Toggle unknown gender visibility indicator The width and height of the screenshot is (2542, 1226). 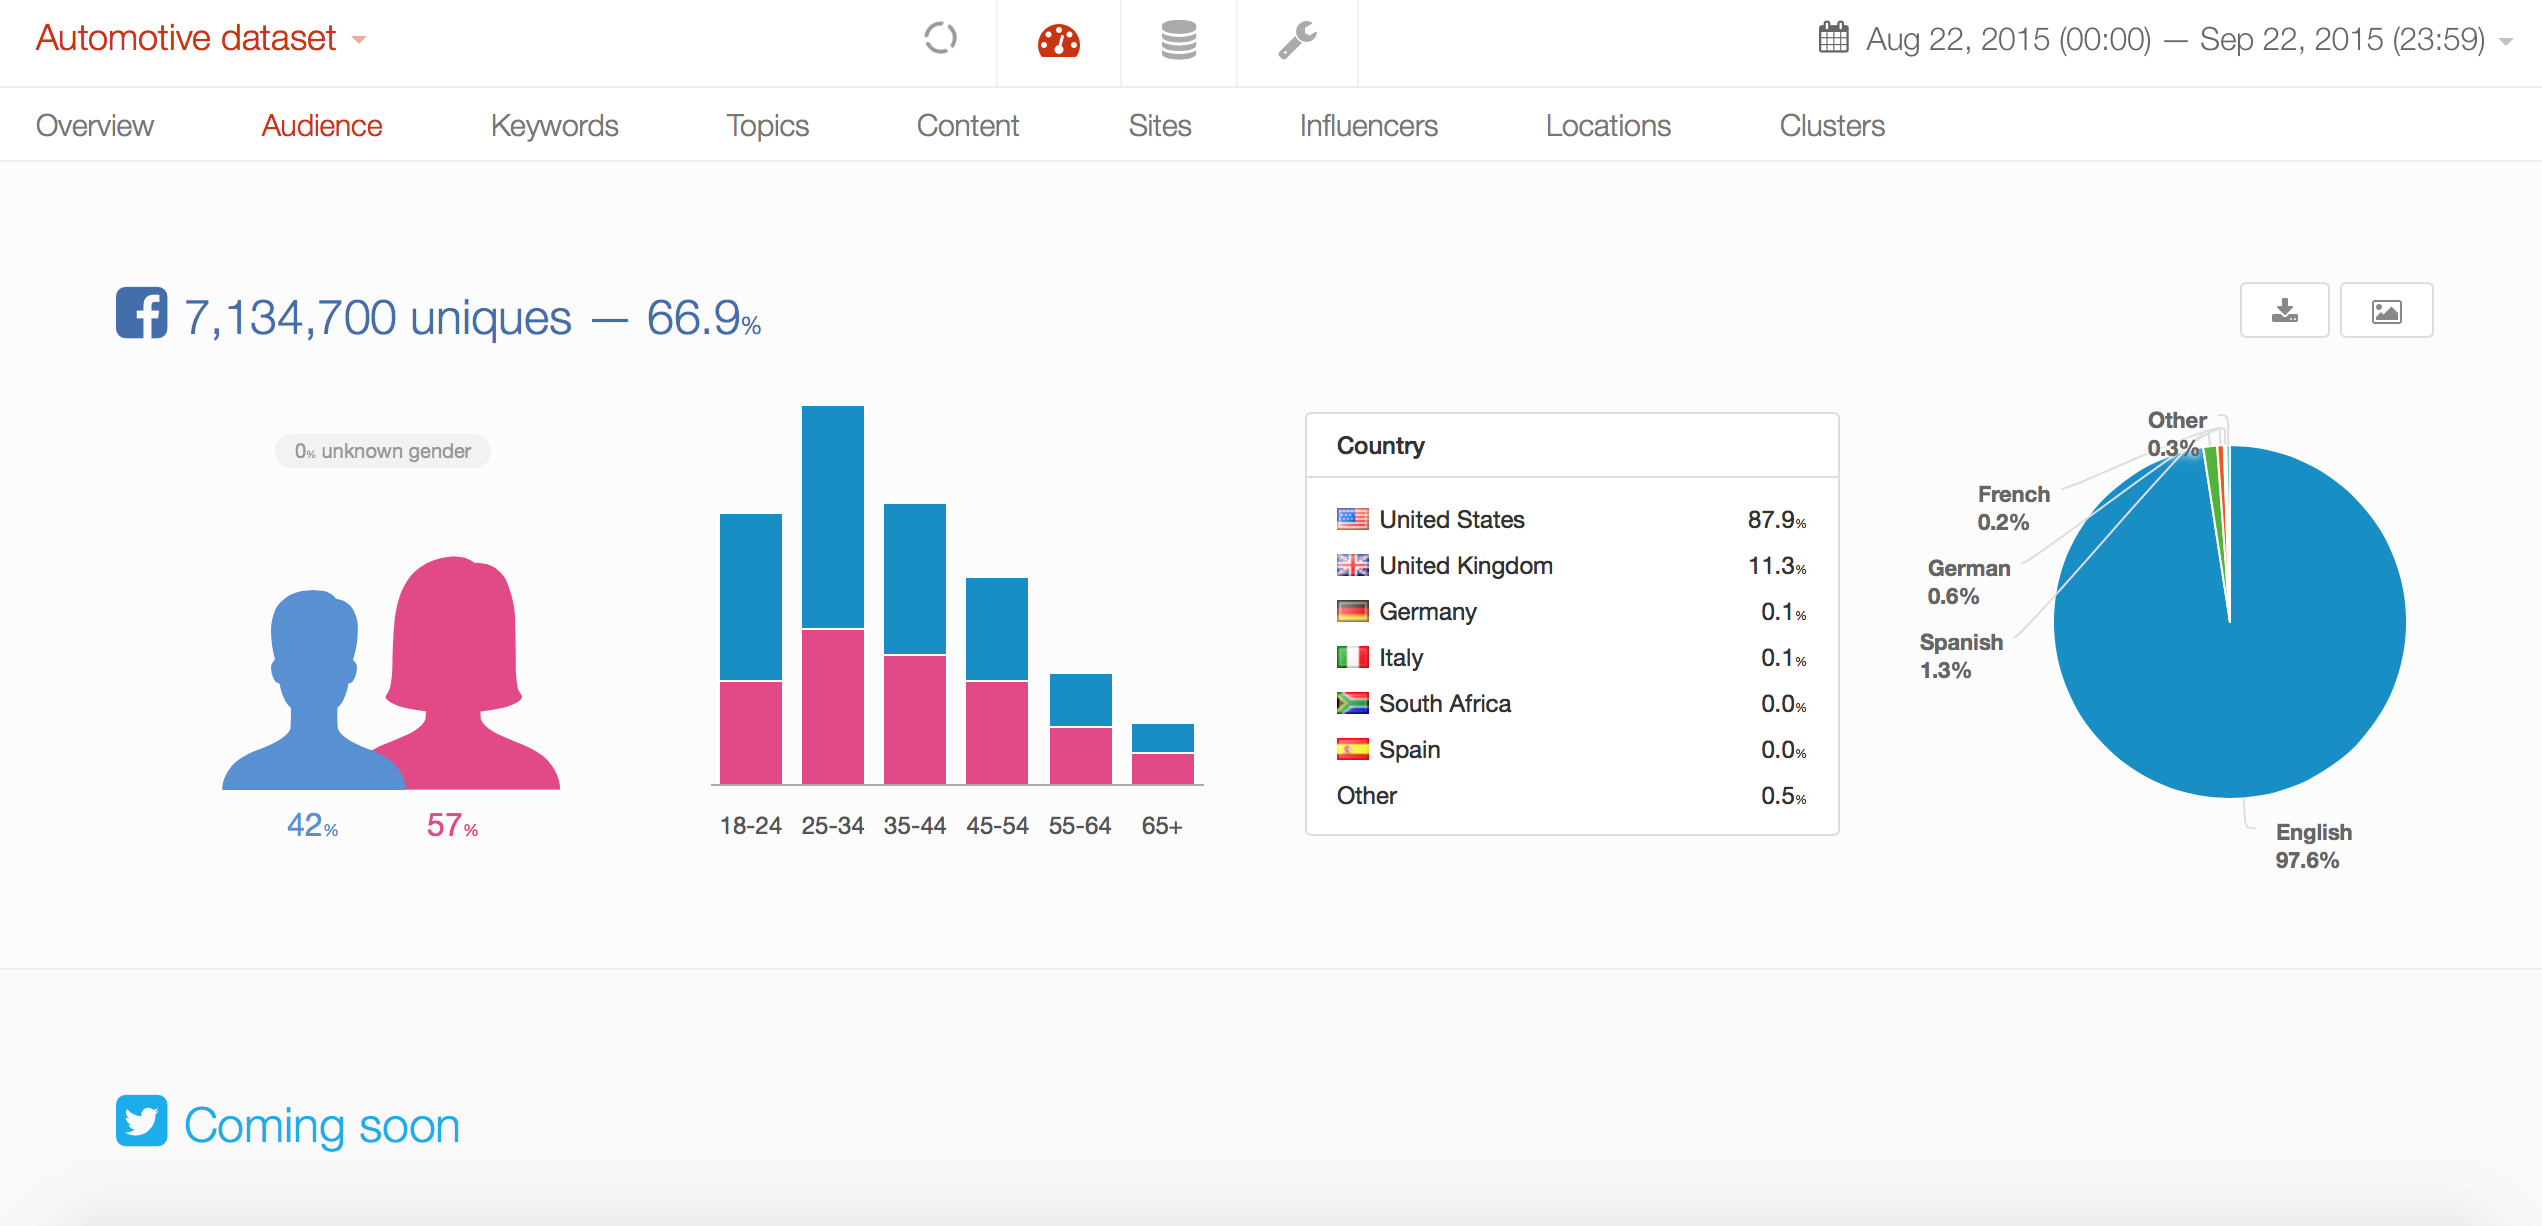[x=386, y=451]
